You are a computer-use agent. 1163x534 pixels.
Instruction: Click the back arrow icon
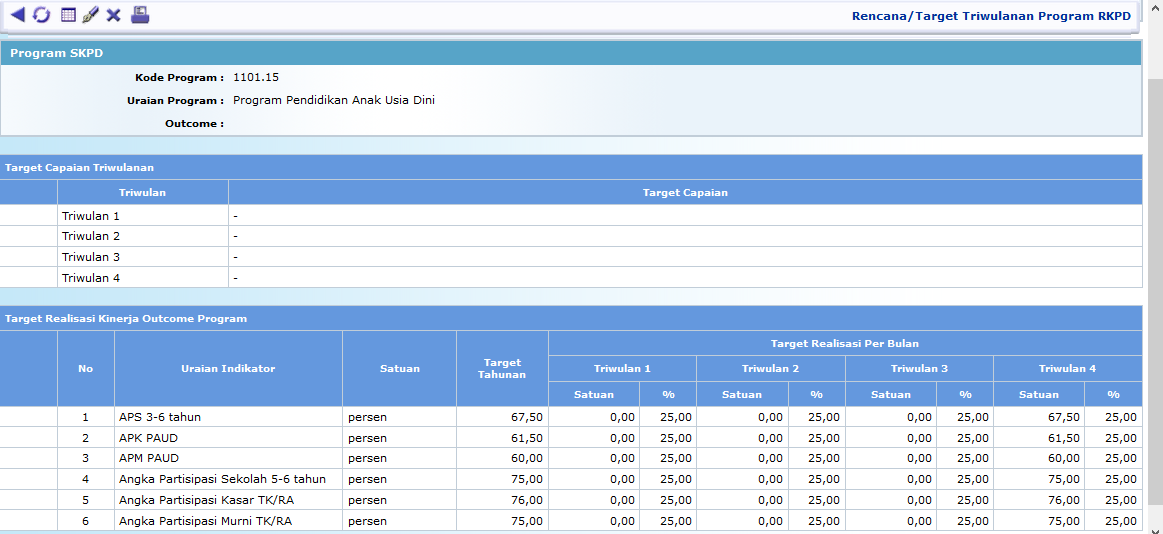pos(17,15)
